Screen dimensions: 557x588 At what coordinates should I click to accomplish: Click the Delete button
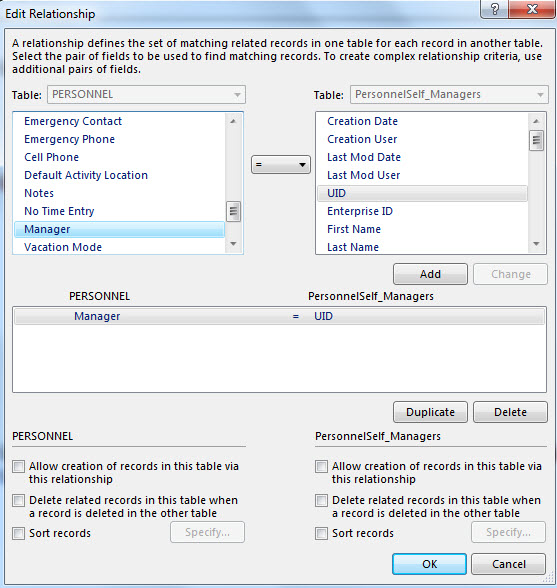coord(510,412)
